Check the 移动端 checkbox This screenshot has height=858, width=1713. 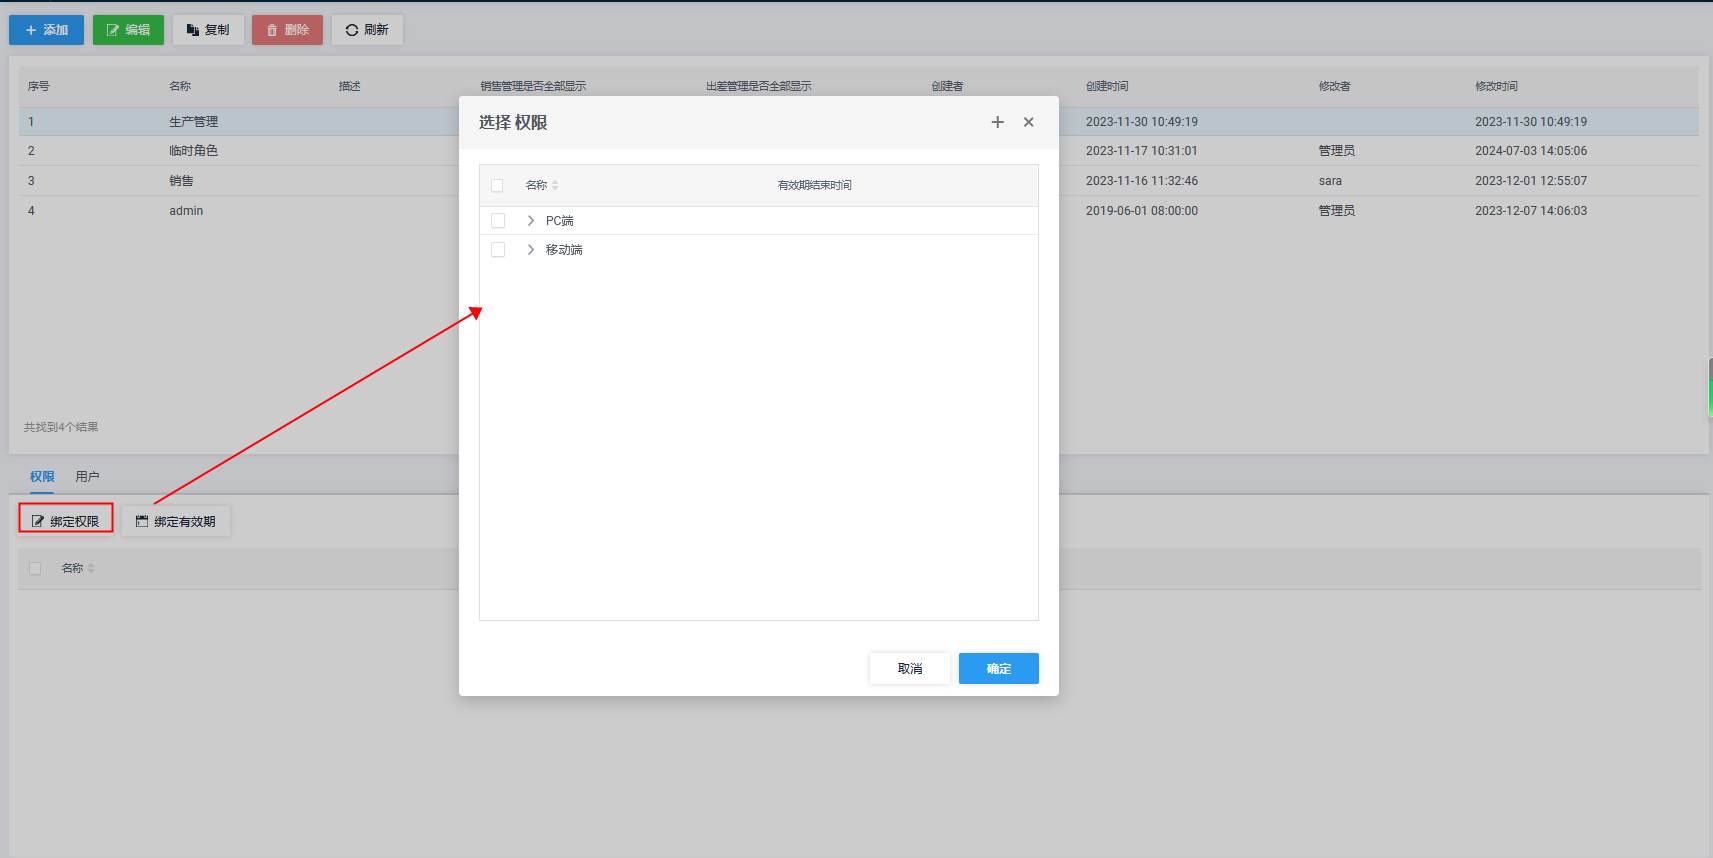(x=498, y=250)
